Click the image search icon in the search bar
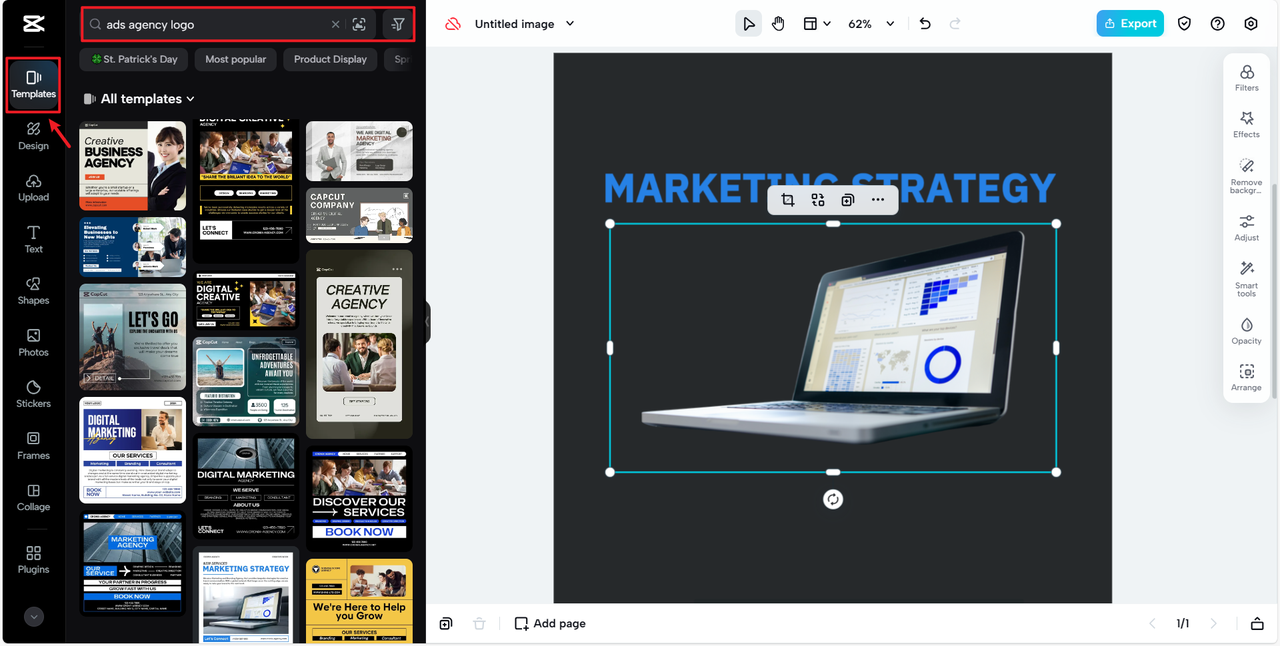This screenshot has width=1280, height=646. (x=360, y=24)
